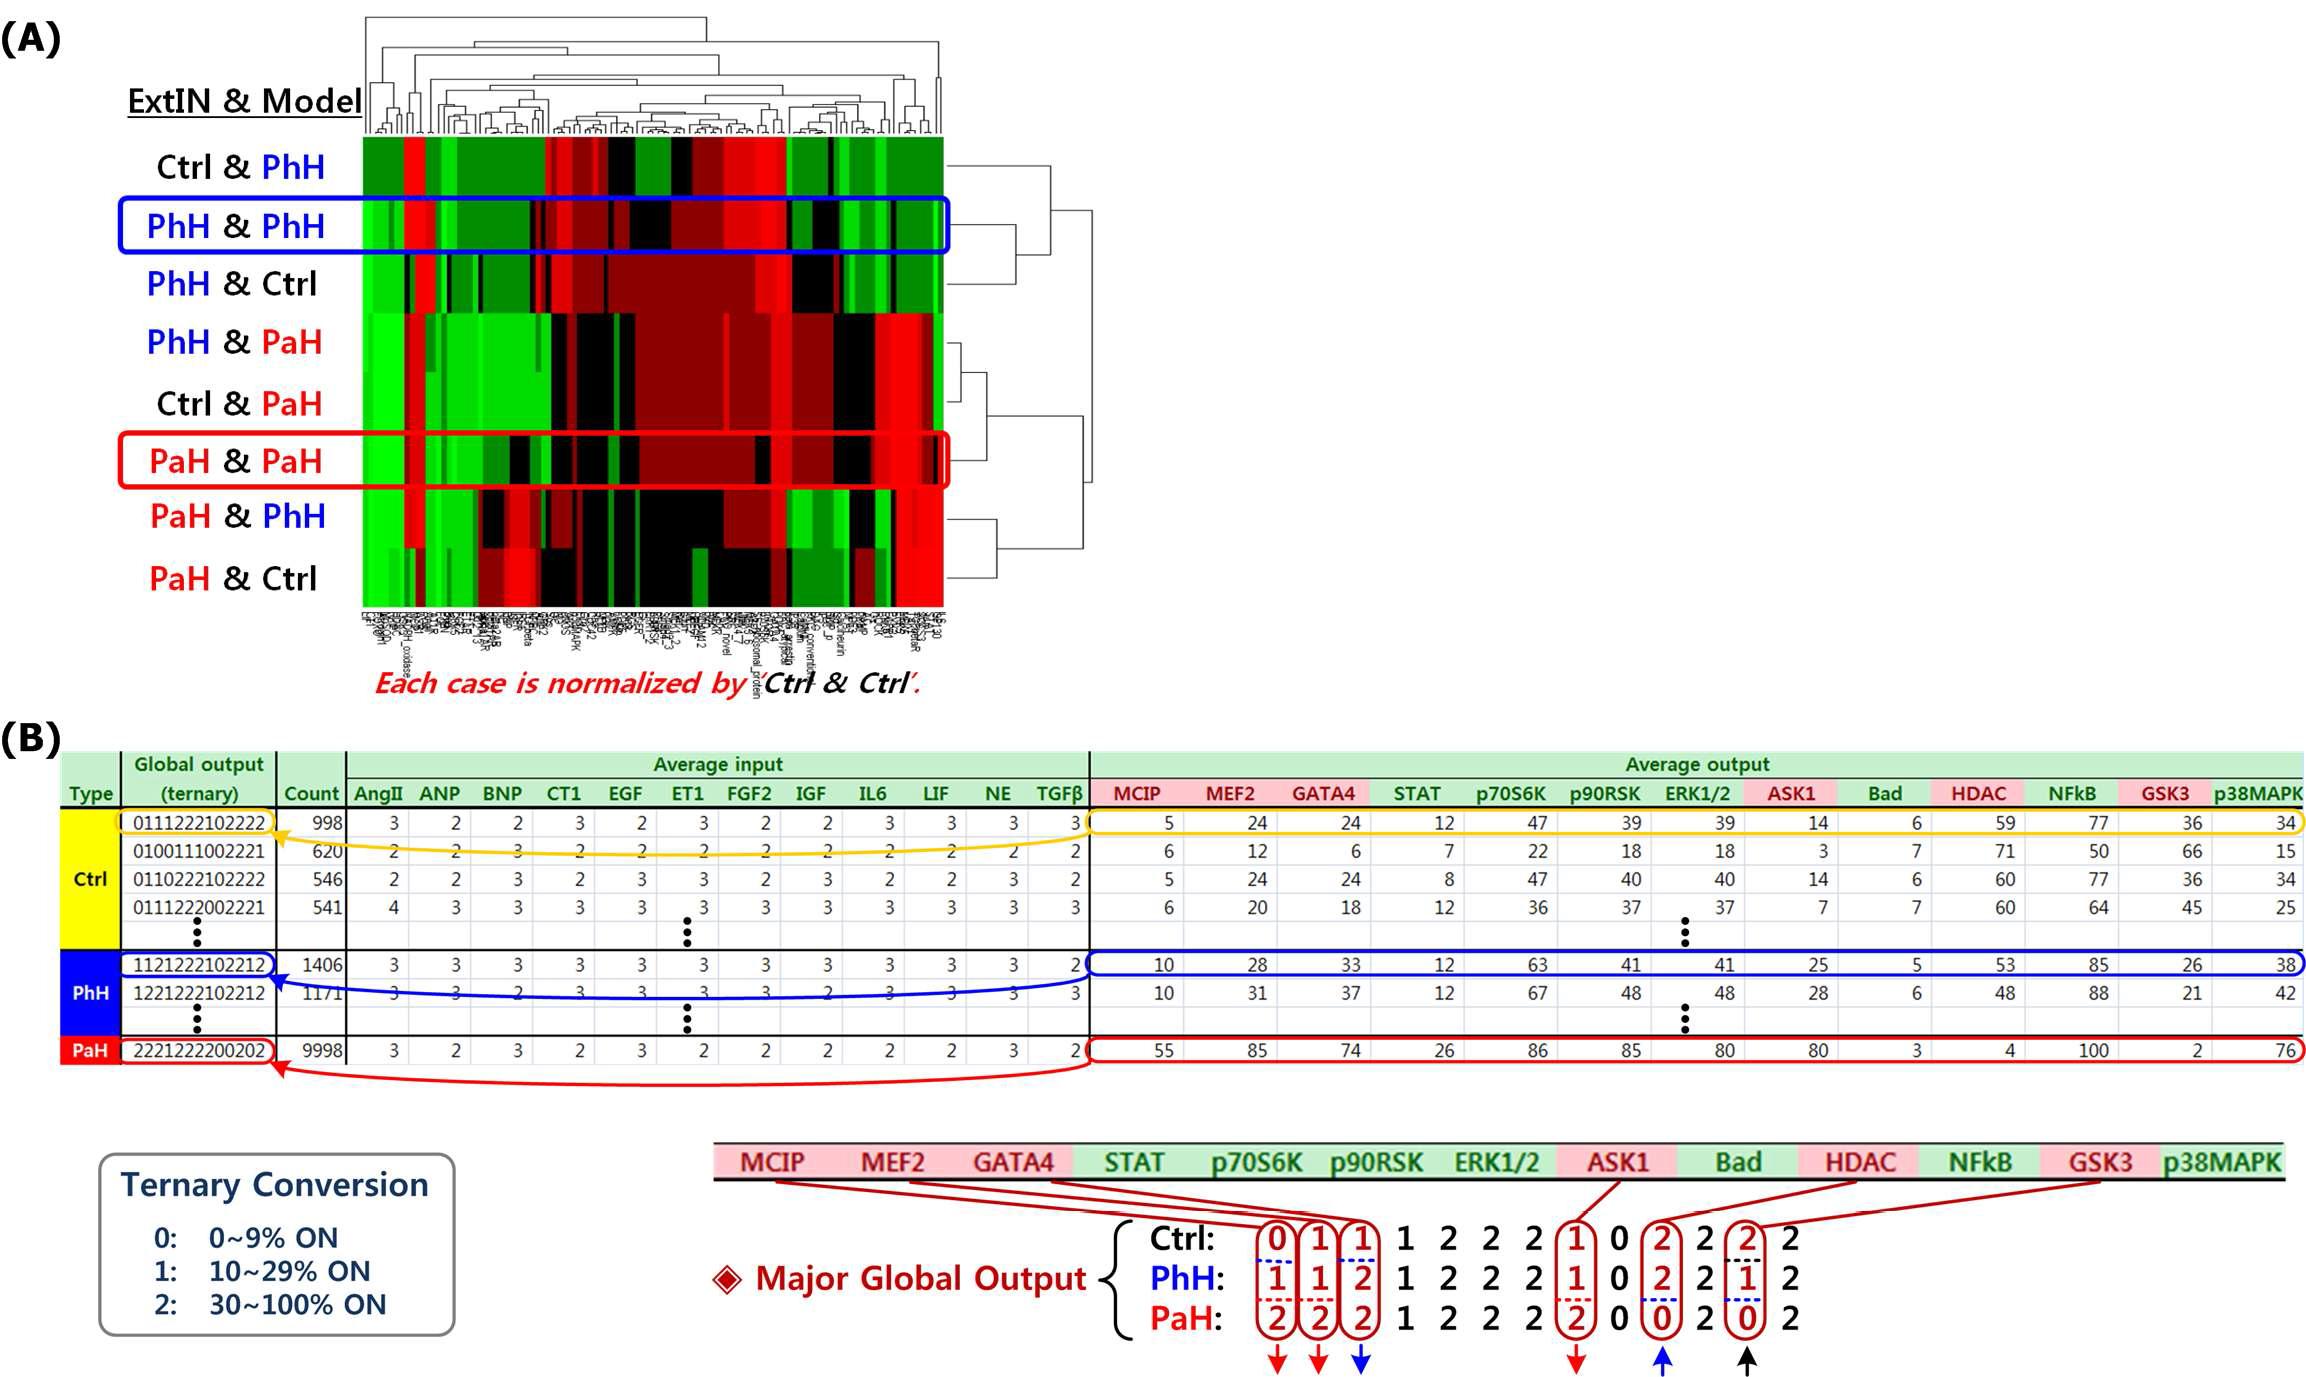Select the 'NE' input column header

click(x=997, y=793)
